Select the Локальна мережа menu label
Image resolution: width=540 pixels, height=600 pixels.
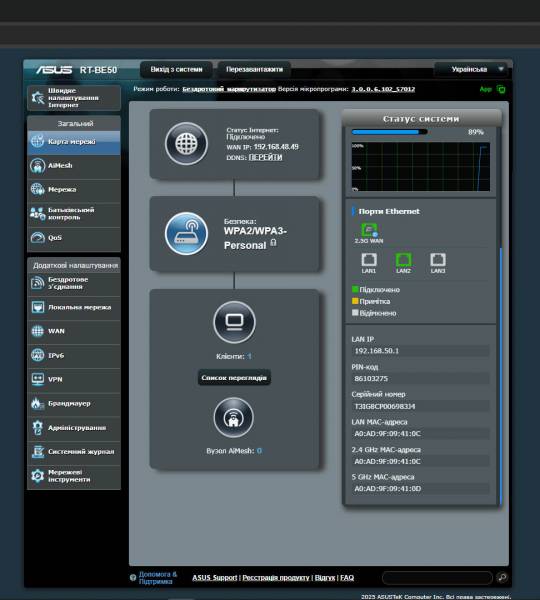(79, 307)
